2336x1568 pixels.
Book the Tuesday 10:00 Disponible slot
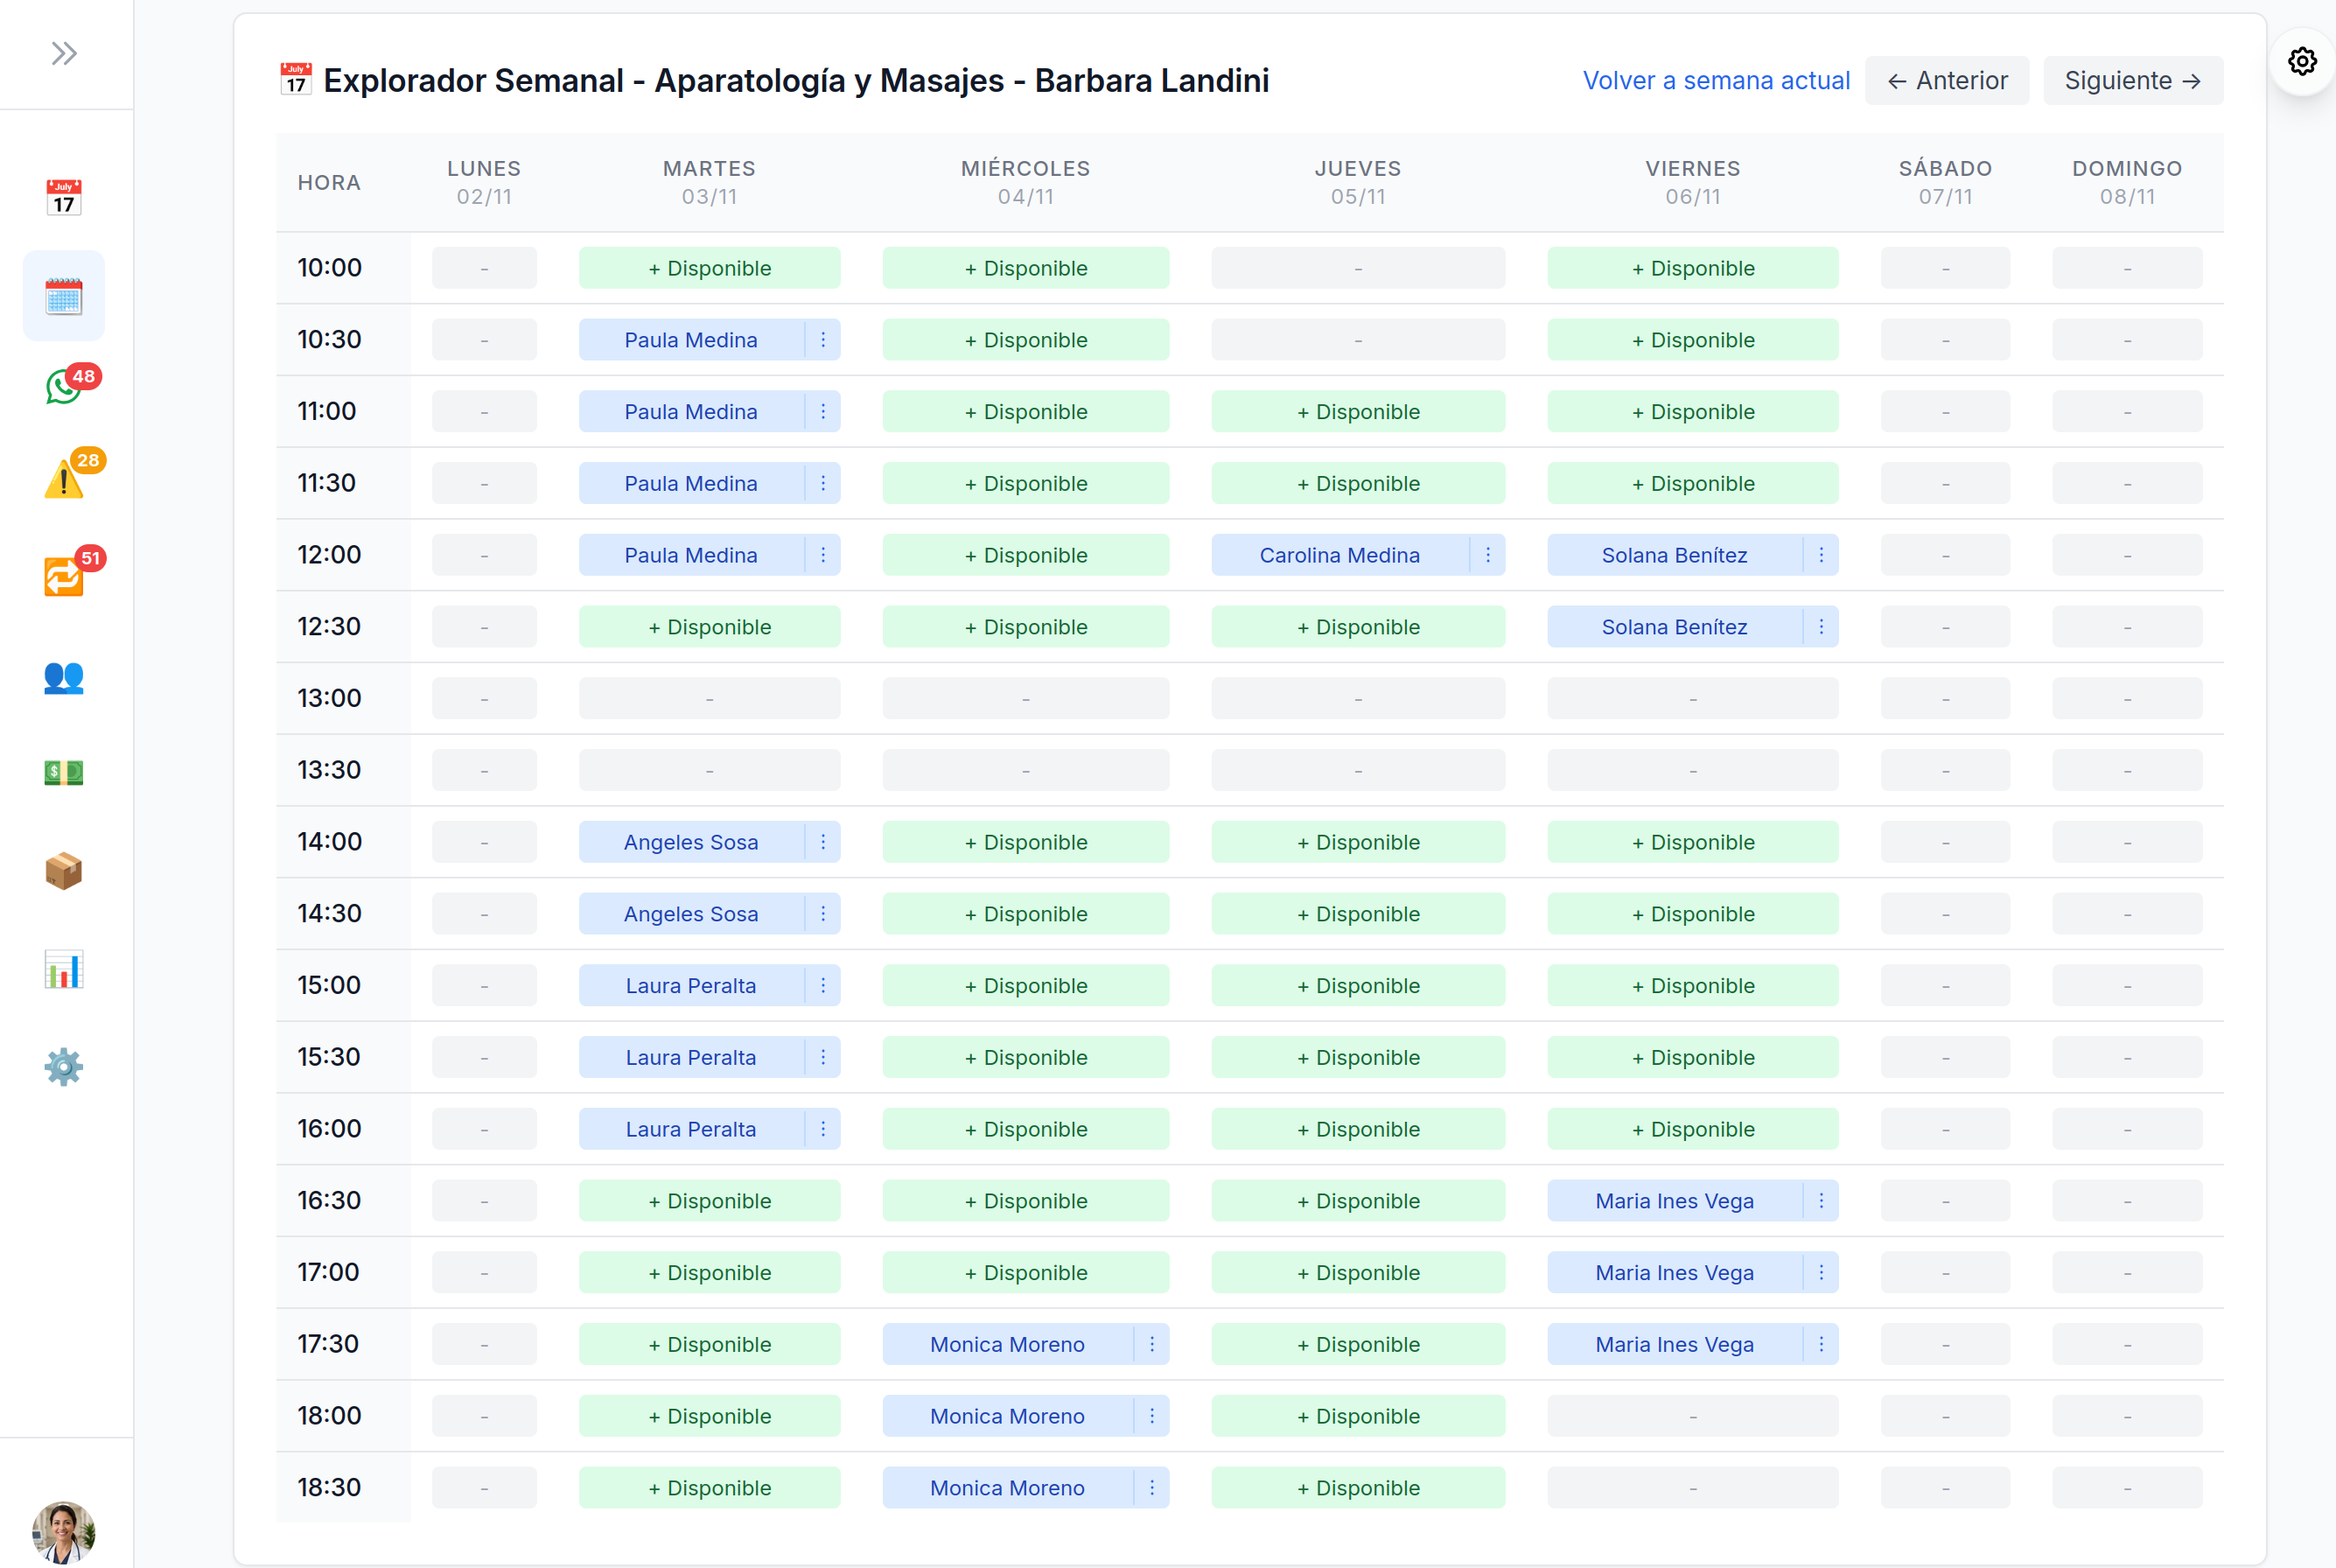710,269
